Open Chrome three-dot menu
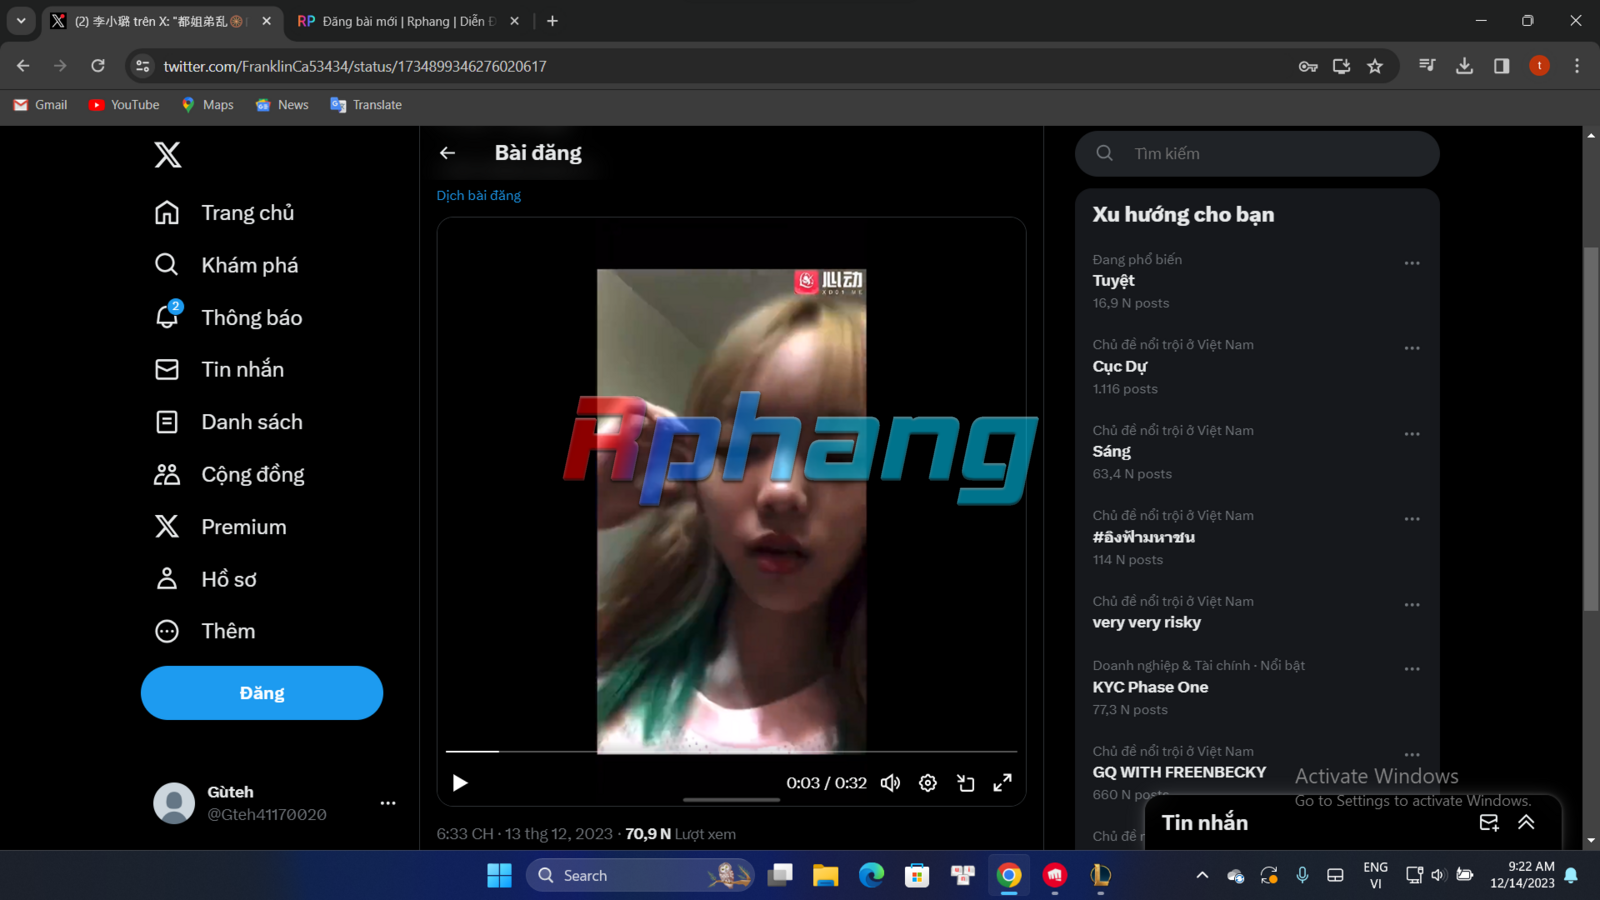The height and width of the screenshot is (900, 1600). (x=1577, y=66)
